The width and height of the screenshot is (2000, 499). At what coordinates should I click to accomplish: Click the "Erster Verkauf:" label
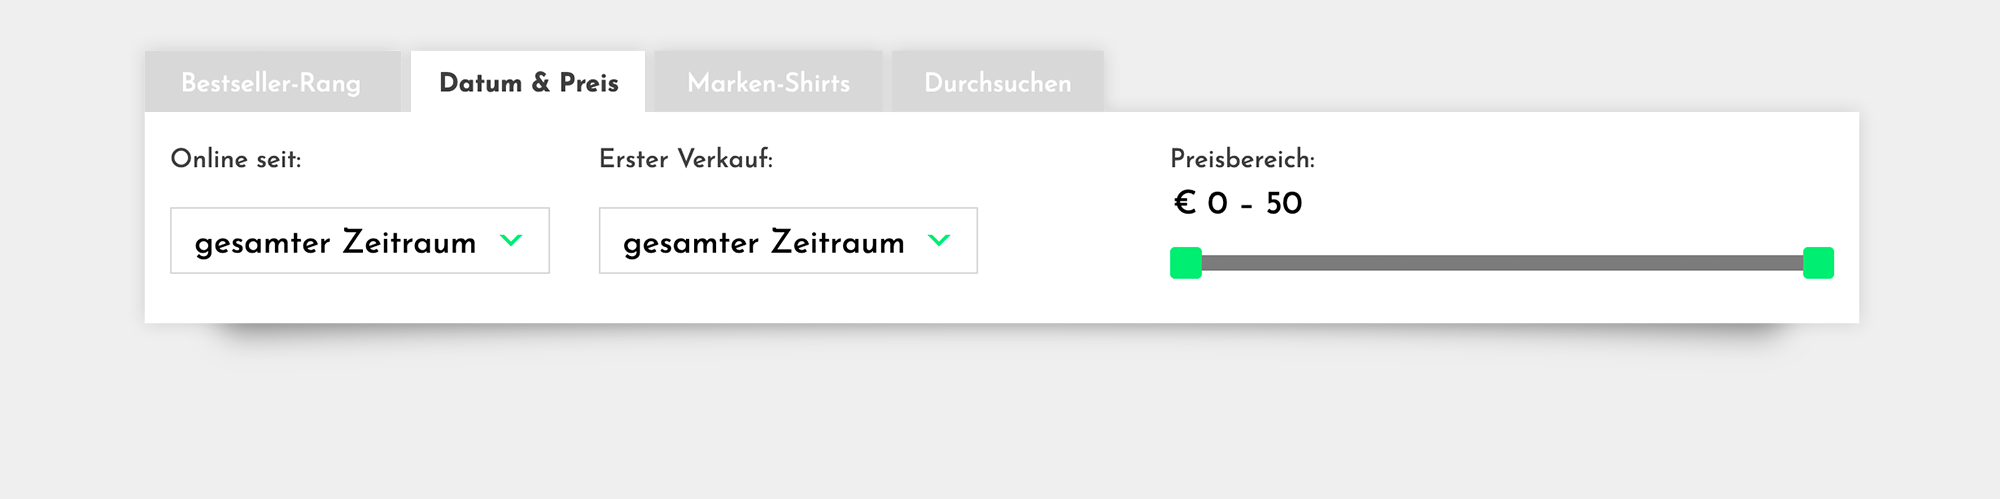[x=686, y=159]
